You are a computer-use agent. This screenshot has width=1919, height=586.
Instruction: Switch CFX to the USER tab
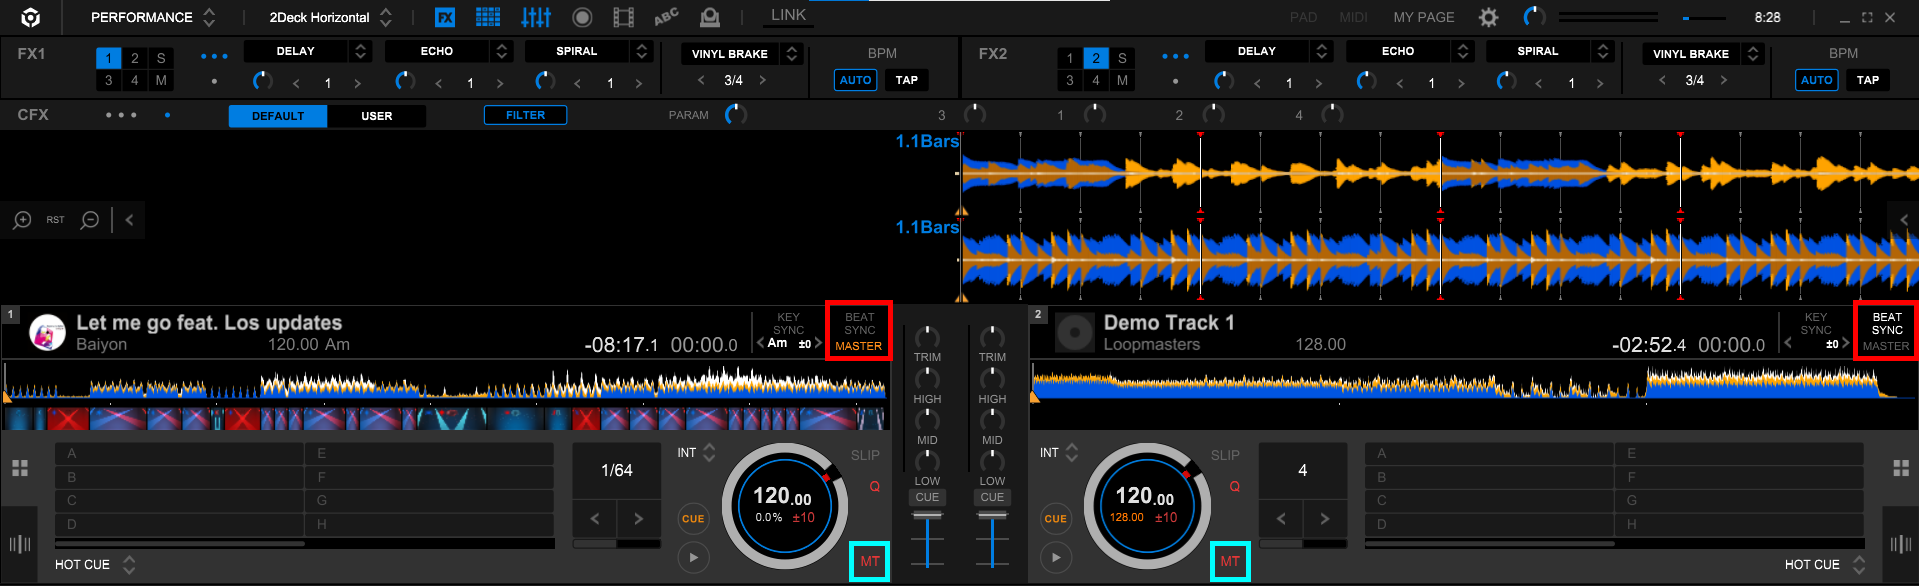pos(376,116)
